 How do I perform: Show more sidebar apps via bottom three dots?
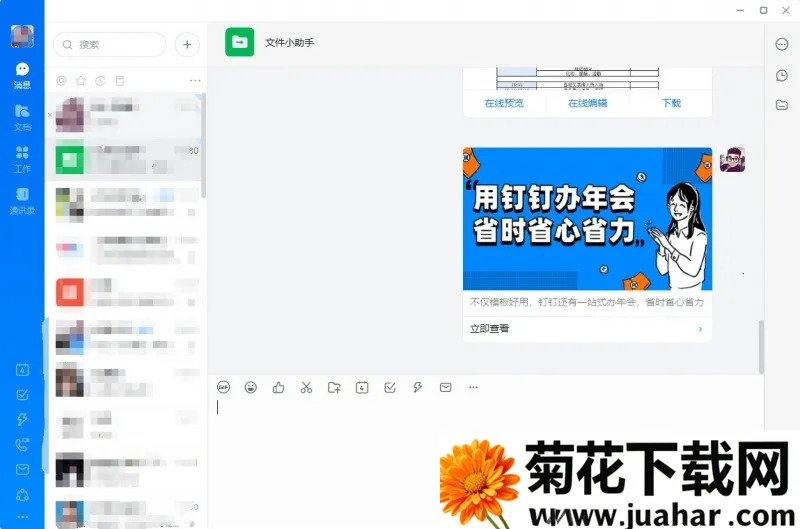click(22, 517)
